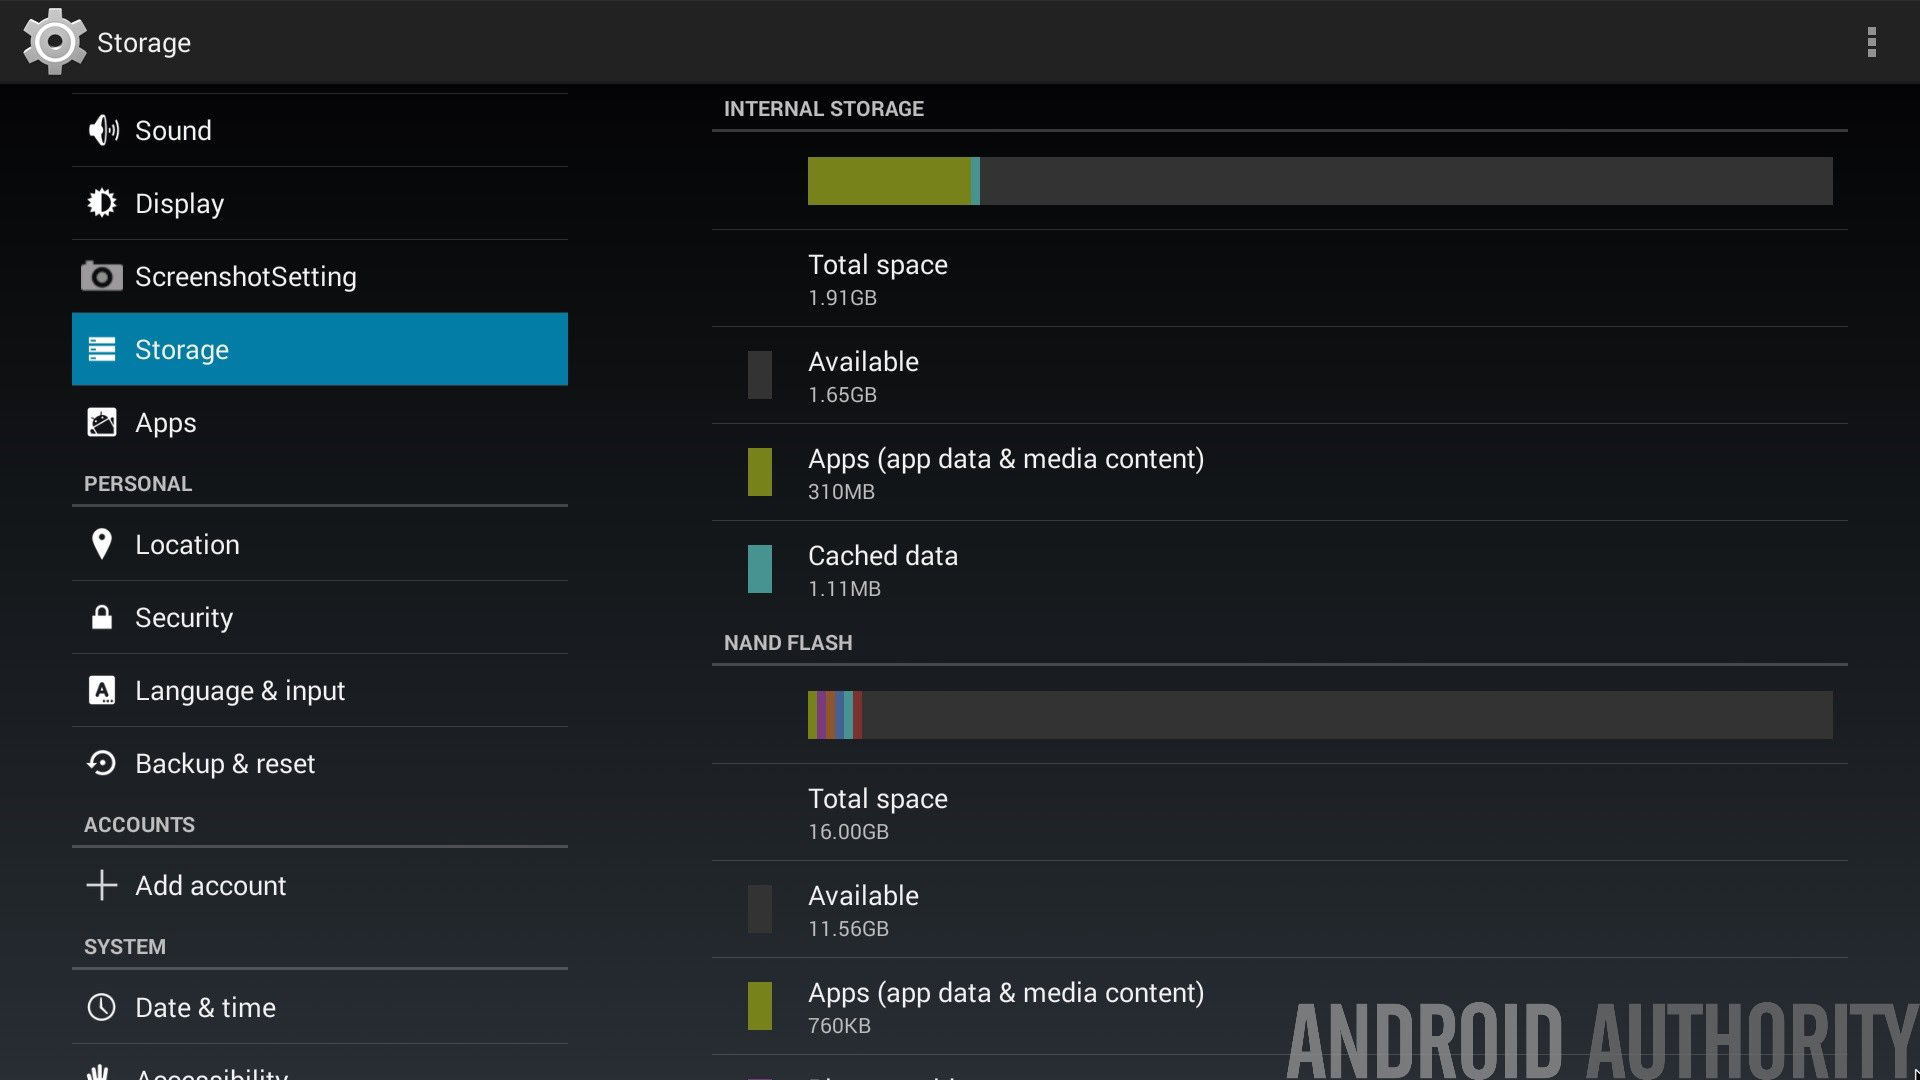Click the internal storage usage bar
This screenshot has width=1920, height=1080.
[1320, 181]
